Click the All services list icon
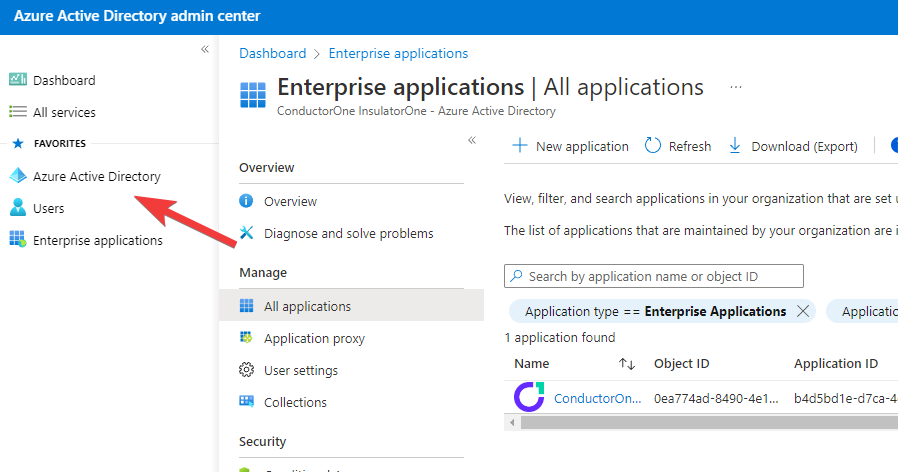The width and height of the screenshot is (898, 472). (x=18, y=112)
